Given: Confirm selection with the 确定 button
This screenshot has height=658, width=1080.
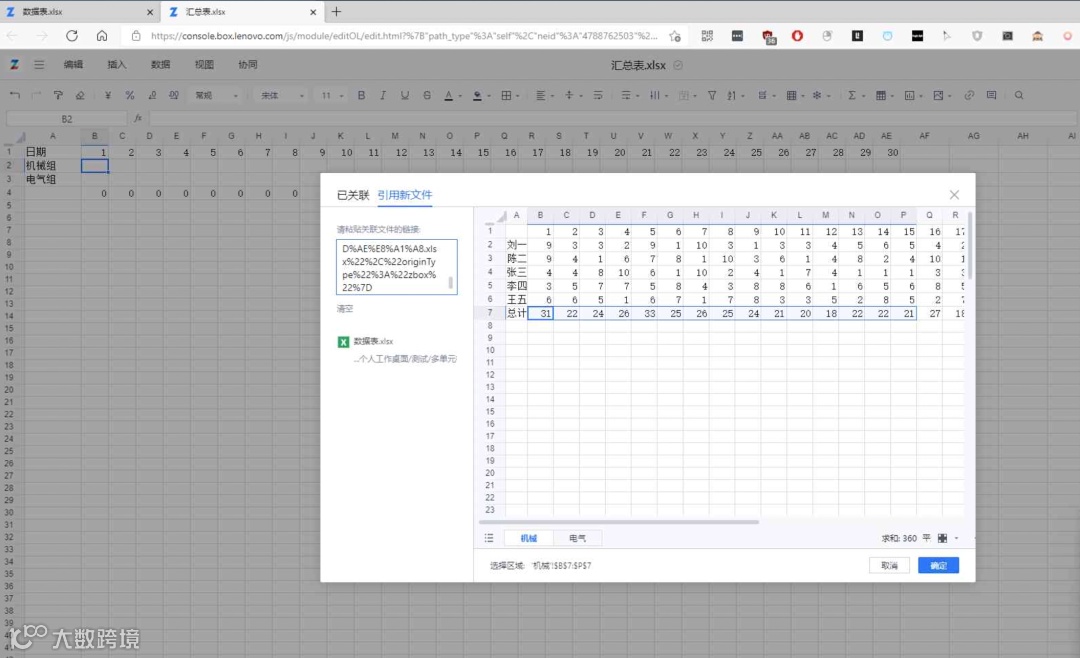Looking at the screenshot, I should coord(938,565).
